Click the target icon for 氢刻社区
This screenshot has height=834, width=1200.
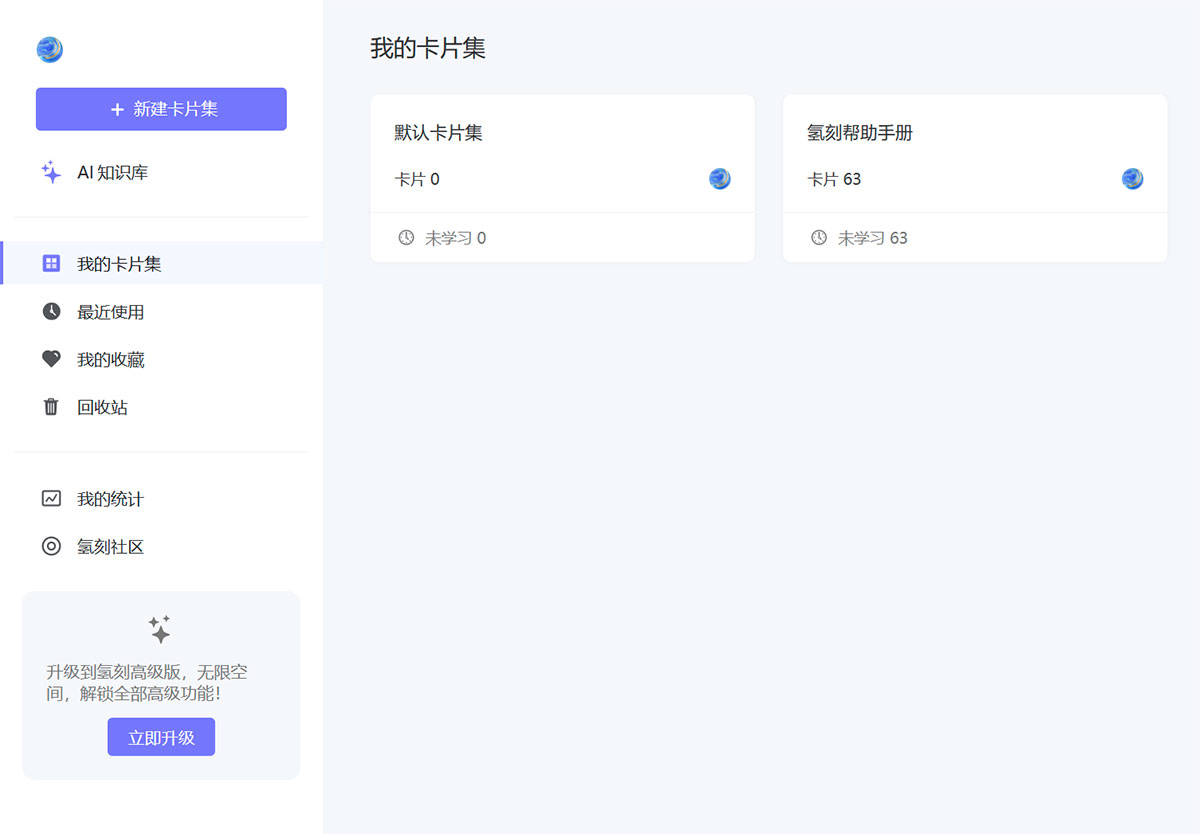pos(51,546)
